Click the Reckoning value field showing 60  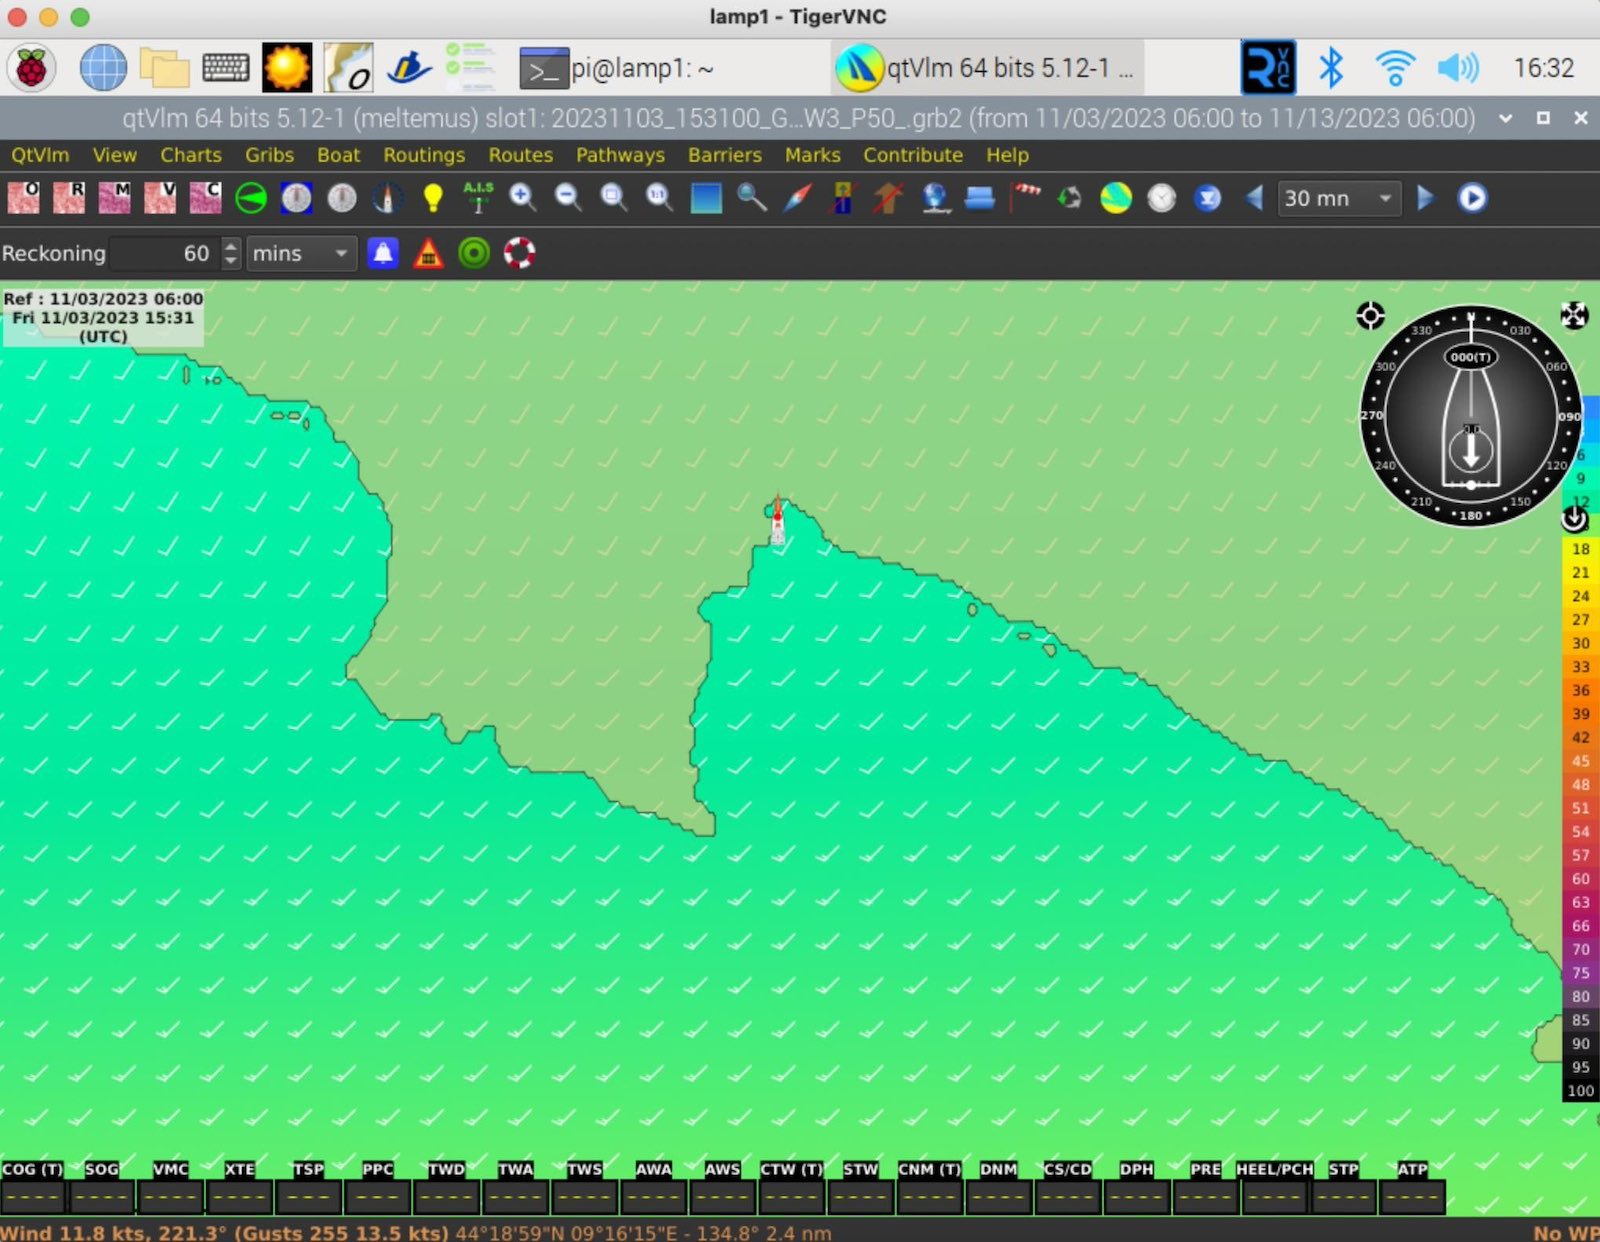[165, 253]
